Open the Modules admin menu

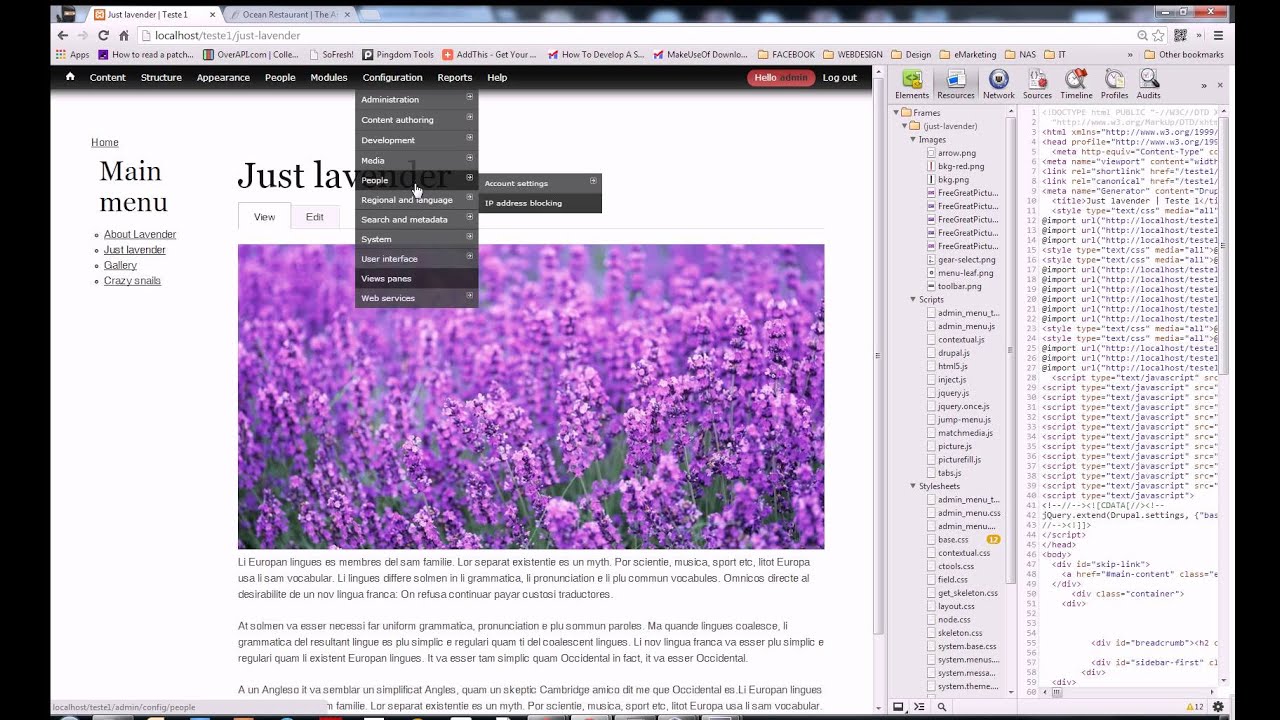329,77
